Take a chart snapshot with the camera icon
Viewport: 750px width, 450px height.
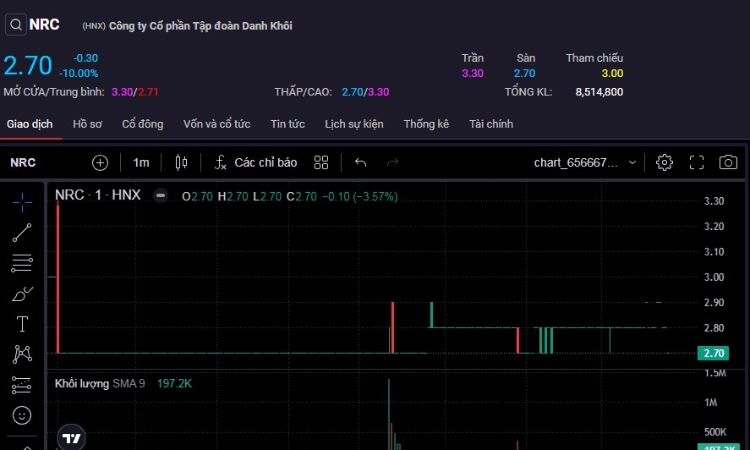728,163
